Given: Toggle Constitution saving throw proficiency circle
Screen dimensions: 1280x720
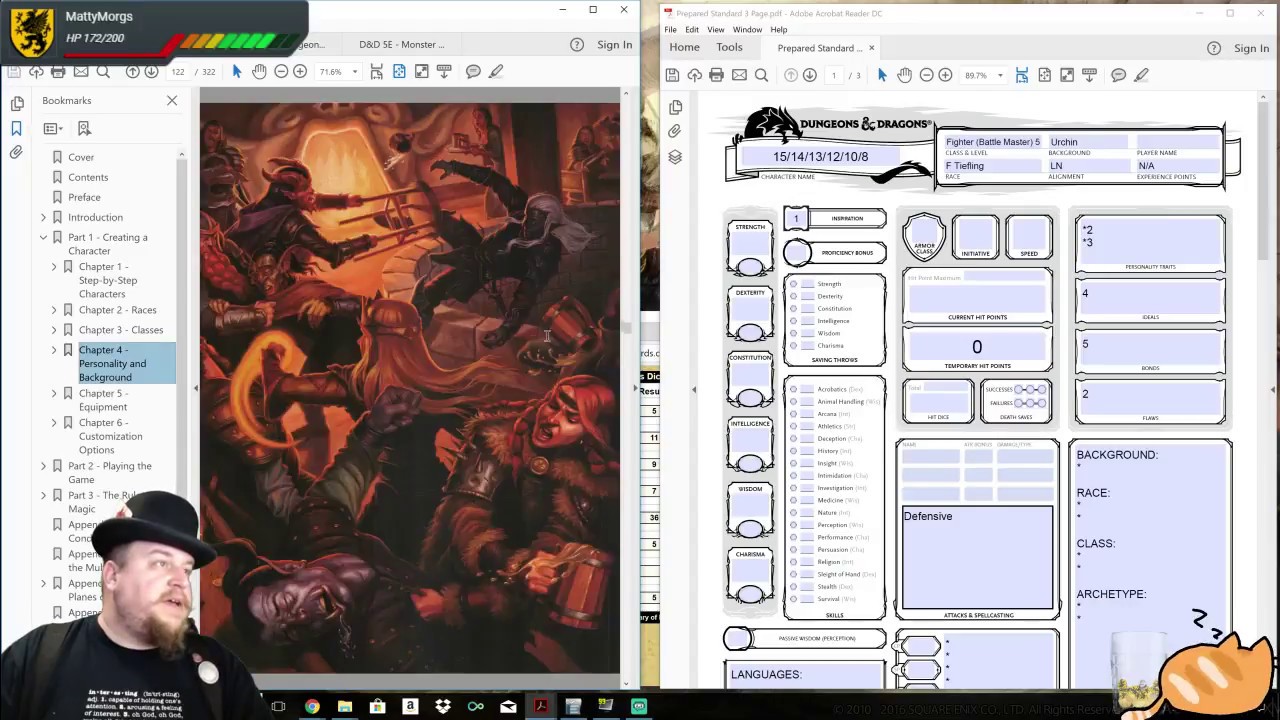Looking at the screenshot, I should 794,308.
